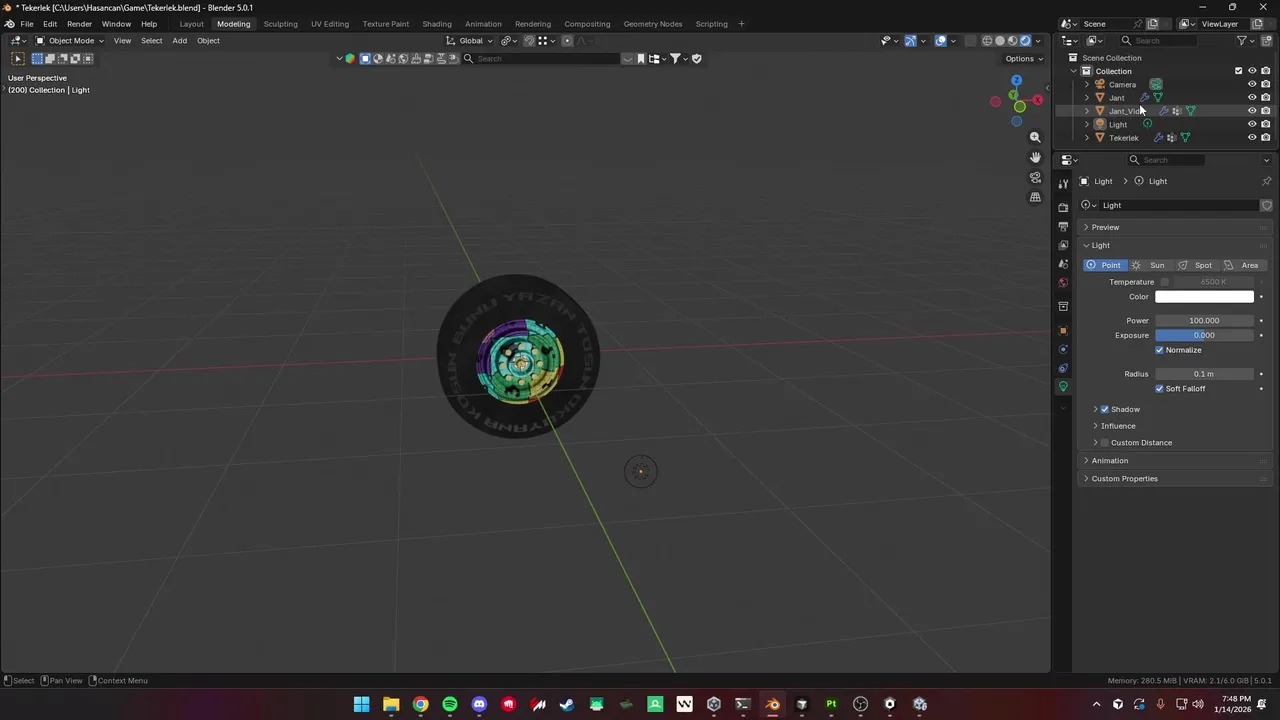
Task: Click the X axis on navigation gizmo
Action: tap(1037, 100)
